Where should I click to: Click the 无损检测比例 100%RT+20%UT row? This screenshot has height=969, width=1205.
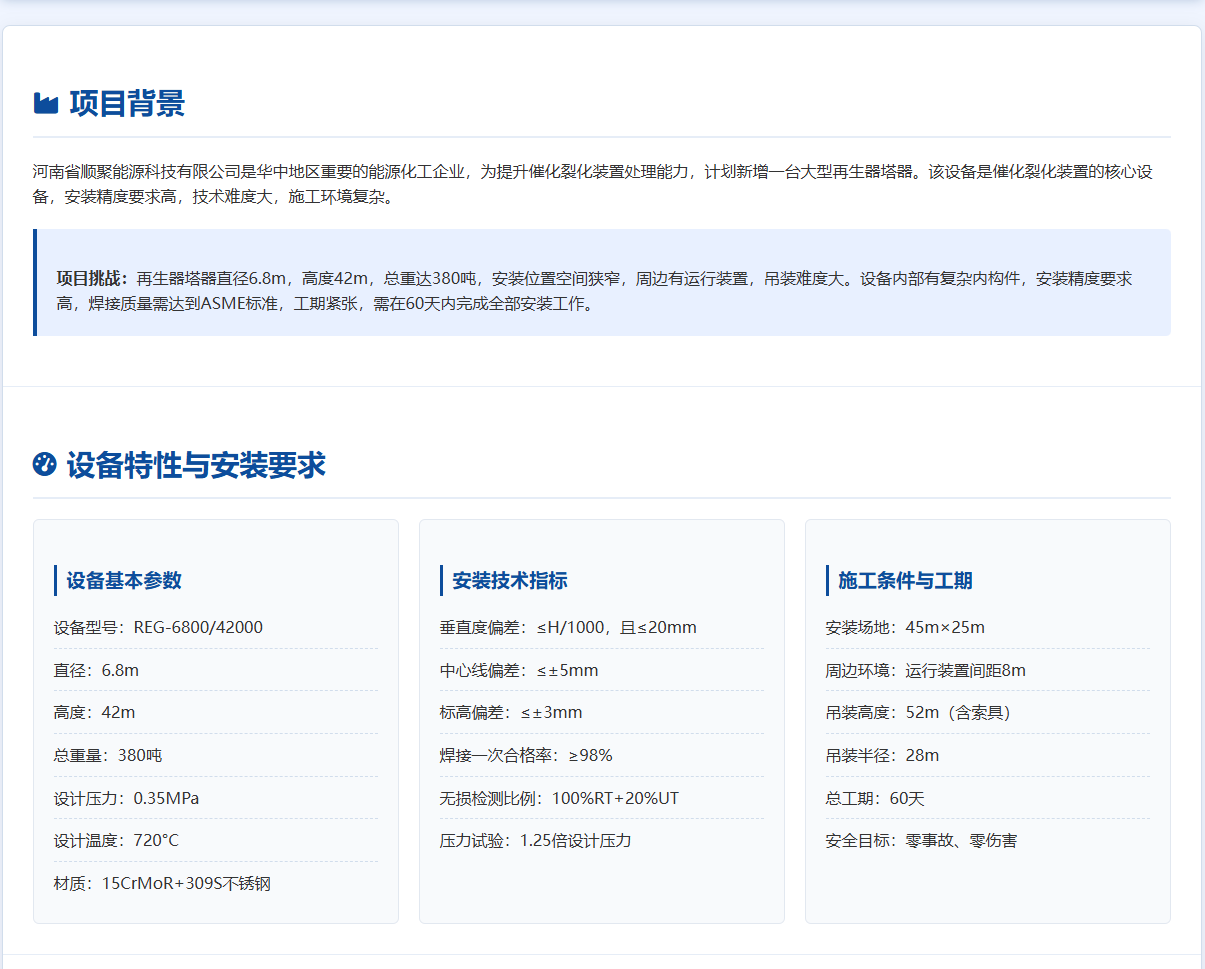[x=559, y=799]
